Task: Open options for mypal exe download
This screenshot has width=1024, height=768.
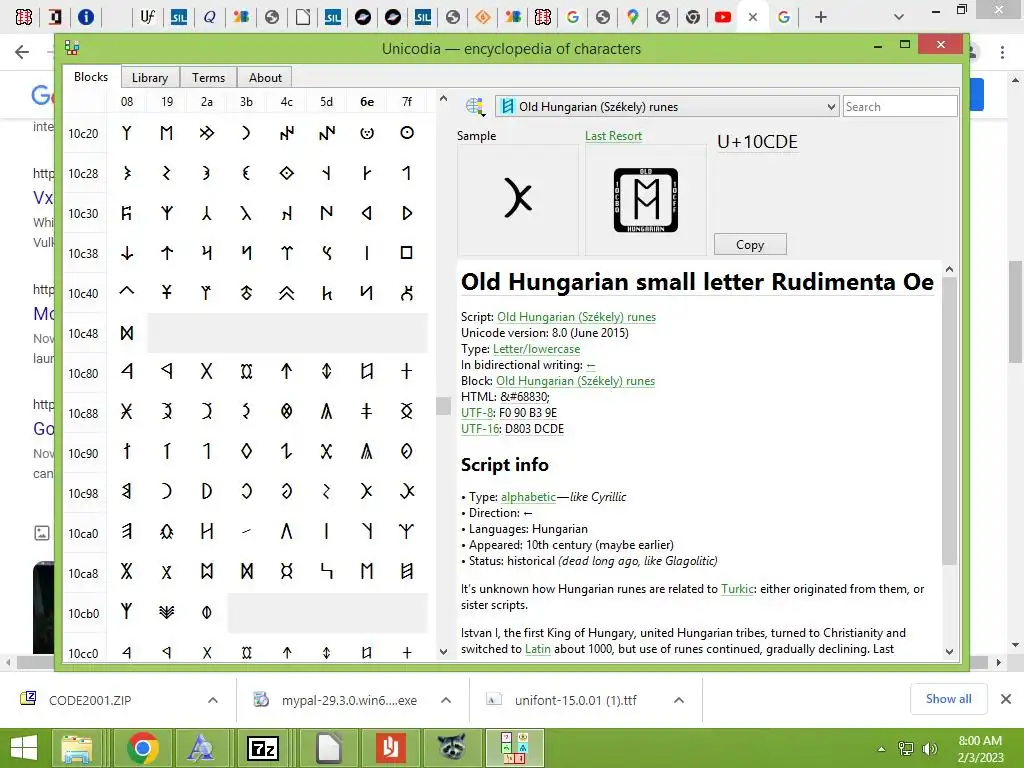Action: [446, 700]
